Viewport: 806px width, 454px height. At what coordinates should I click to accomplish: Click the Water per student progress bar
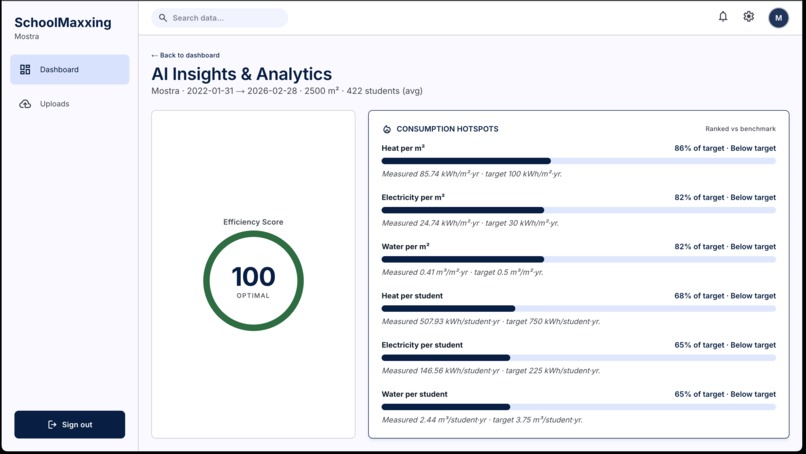point(578,407)
